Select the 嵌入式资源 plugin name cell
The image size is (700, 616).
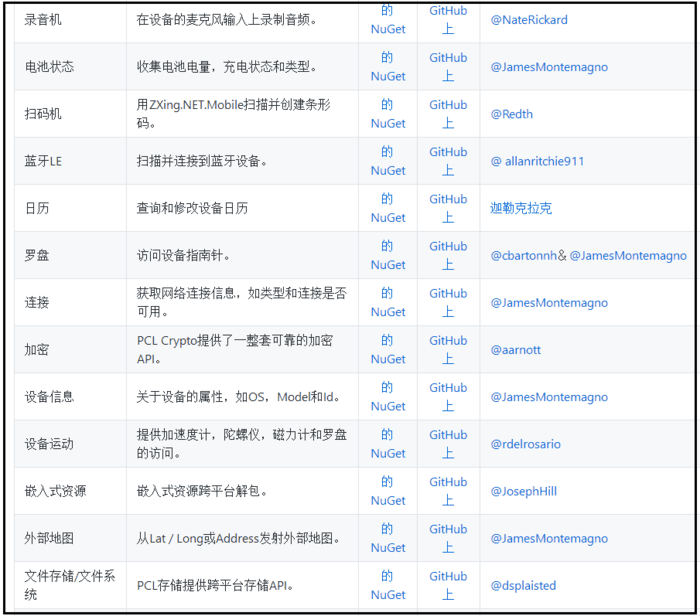pos(70,491)
